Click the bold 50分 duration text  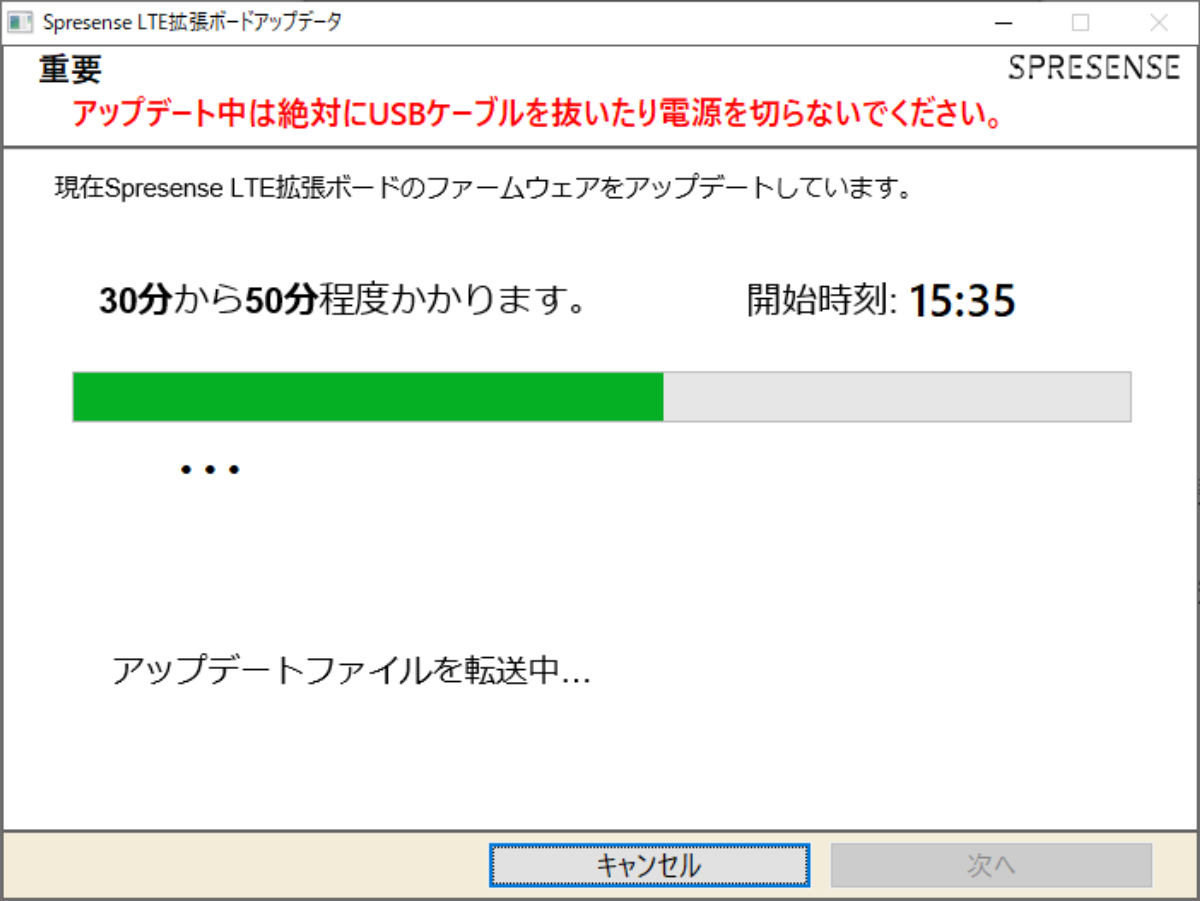point(281,300)
